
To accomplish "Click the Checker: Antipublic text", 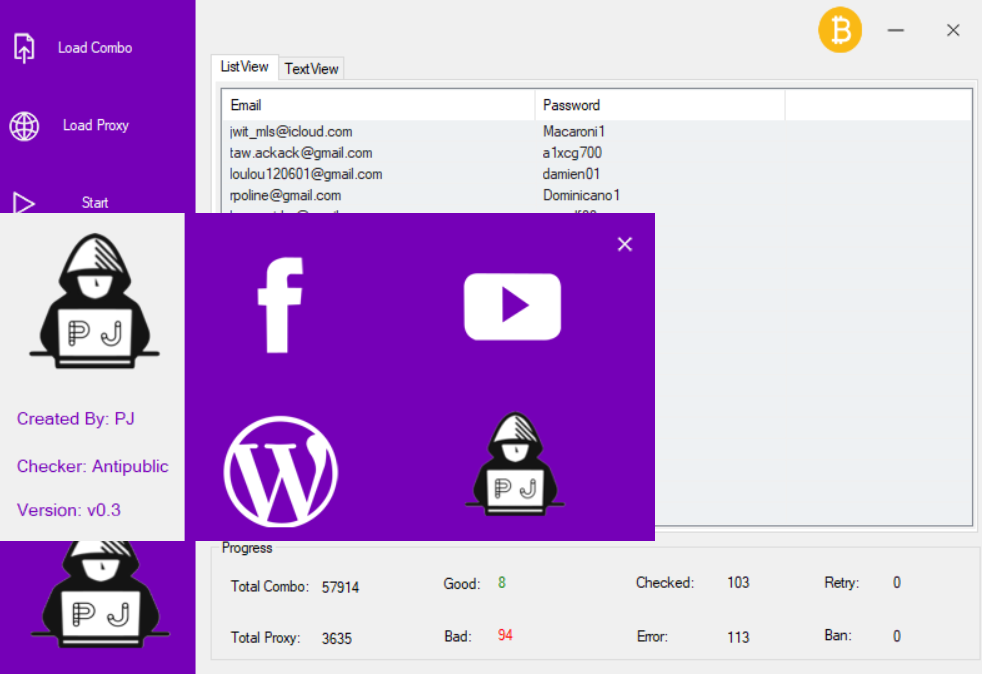I will pos(93,466).
